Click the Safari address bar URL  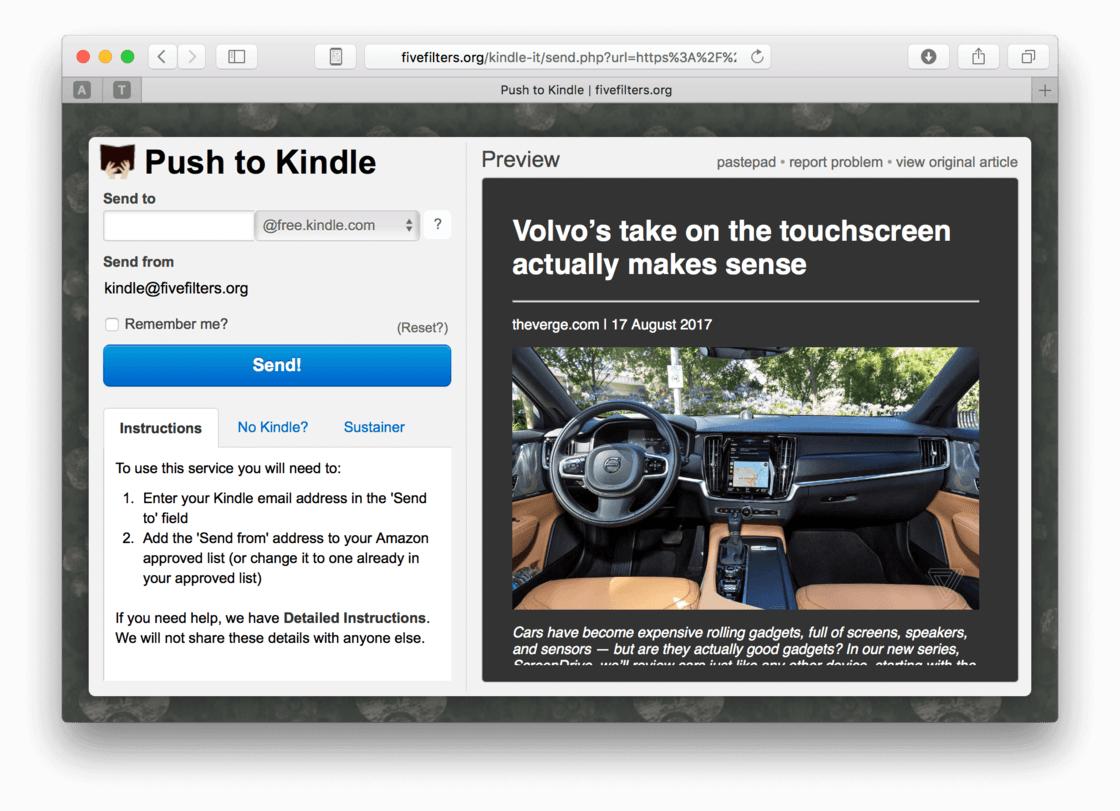click(x=569, y=57)
